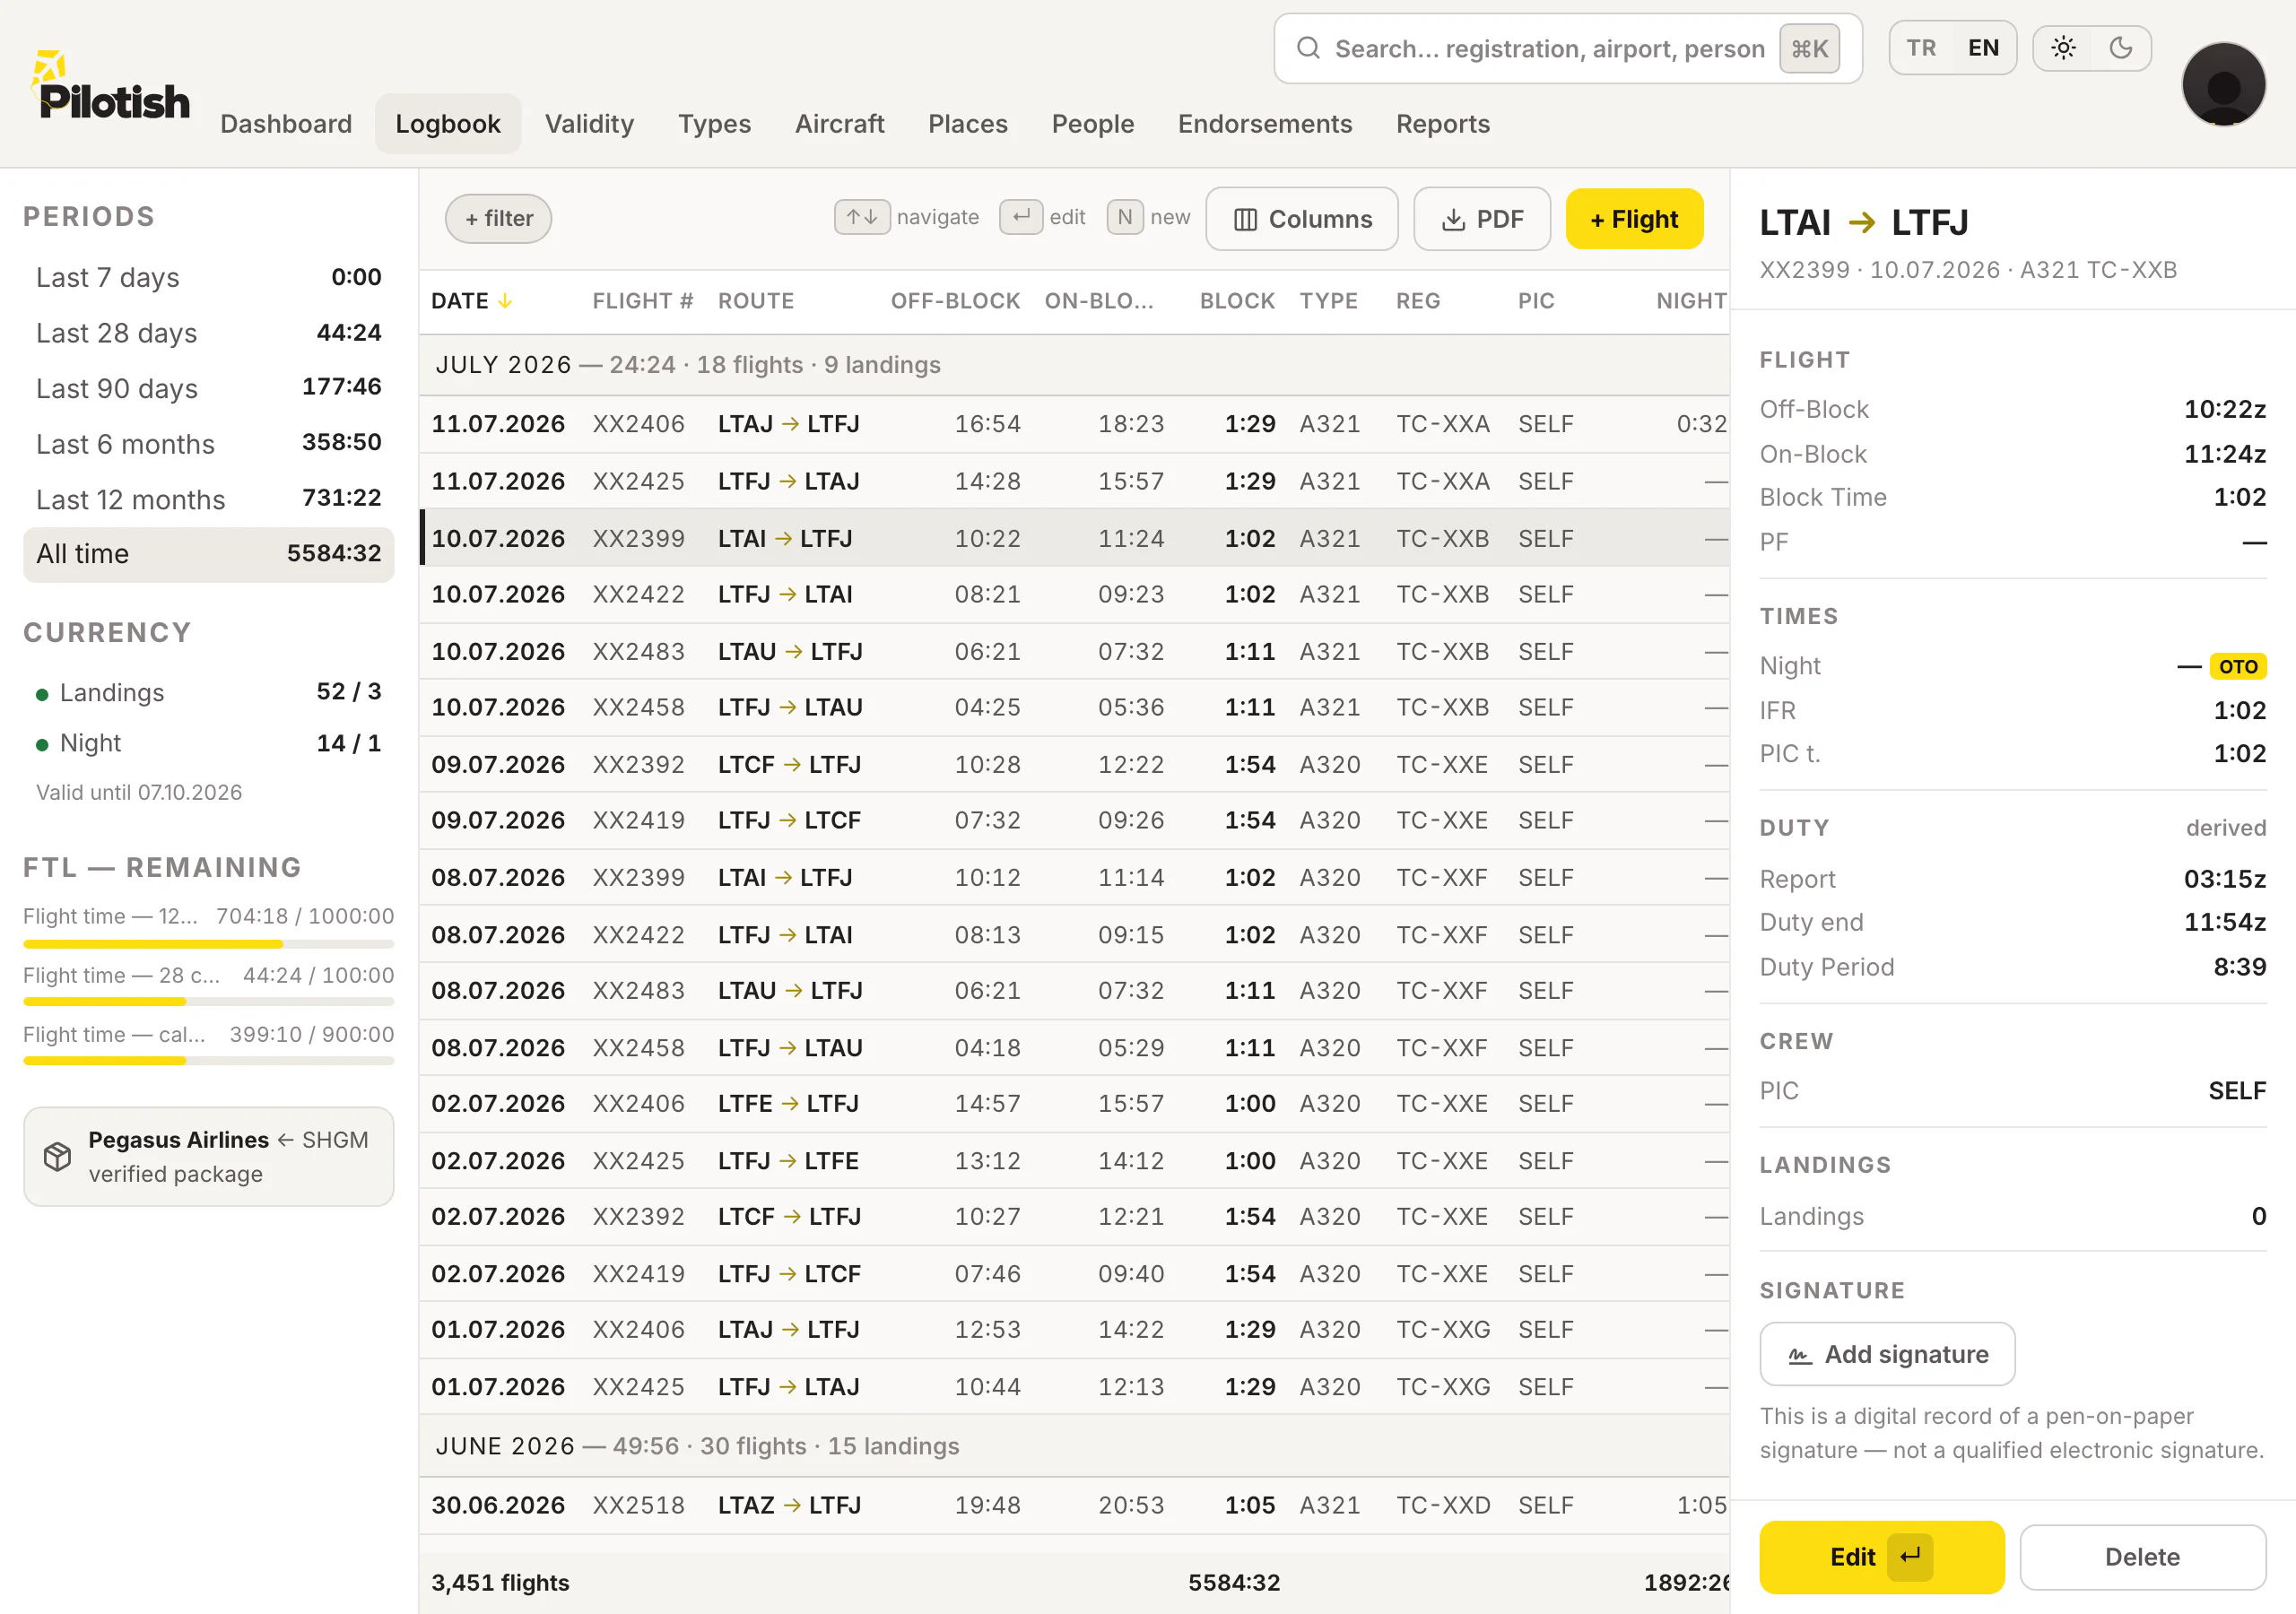Click Landings currency row
The image size is (2296, 1614).
[x=208, y=692]
